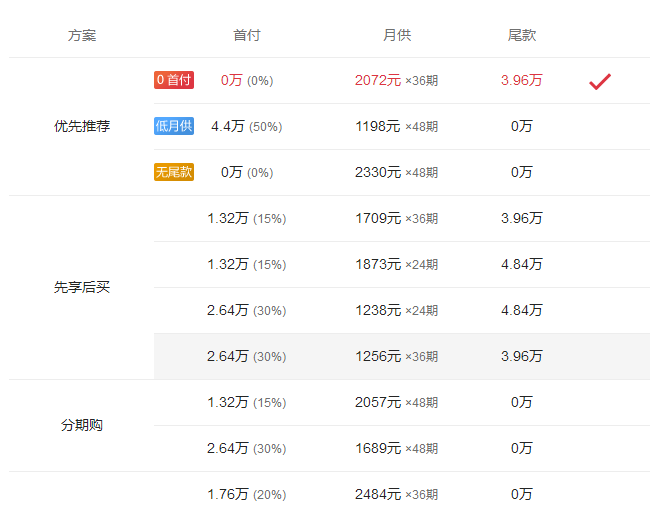Click the '优先推荐' category label
Image resolution: width=650 pixels, height=521 pixels.
click(82, 127)
